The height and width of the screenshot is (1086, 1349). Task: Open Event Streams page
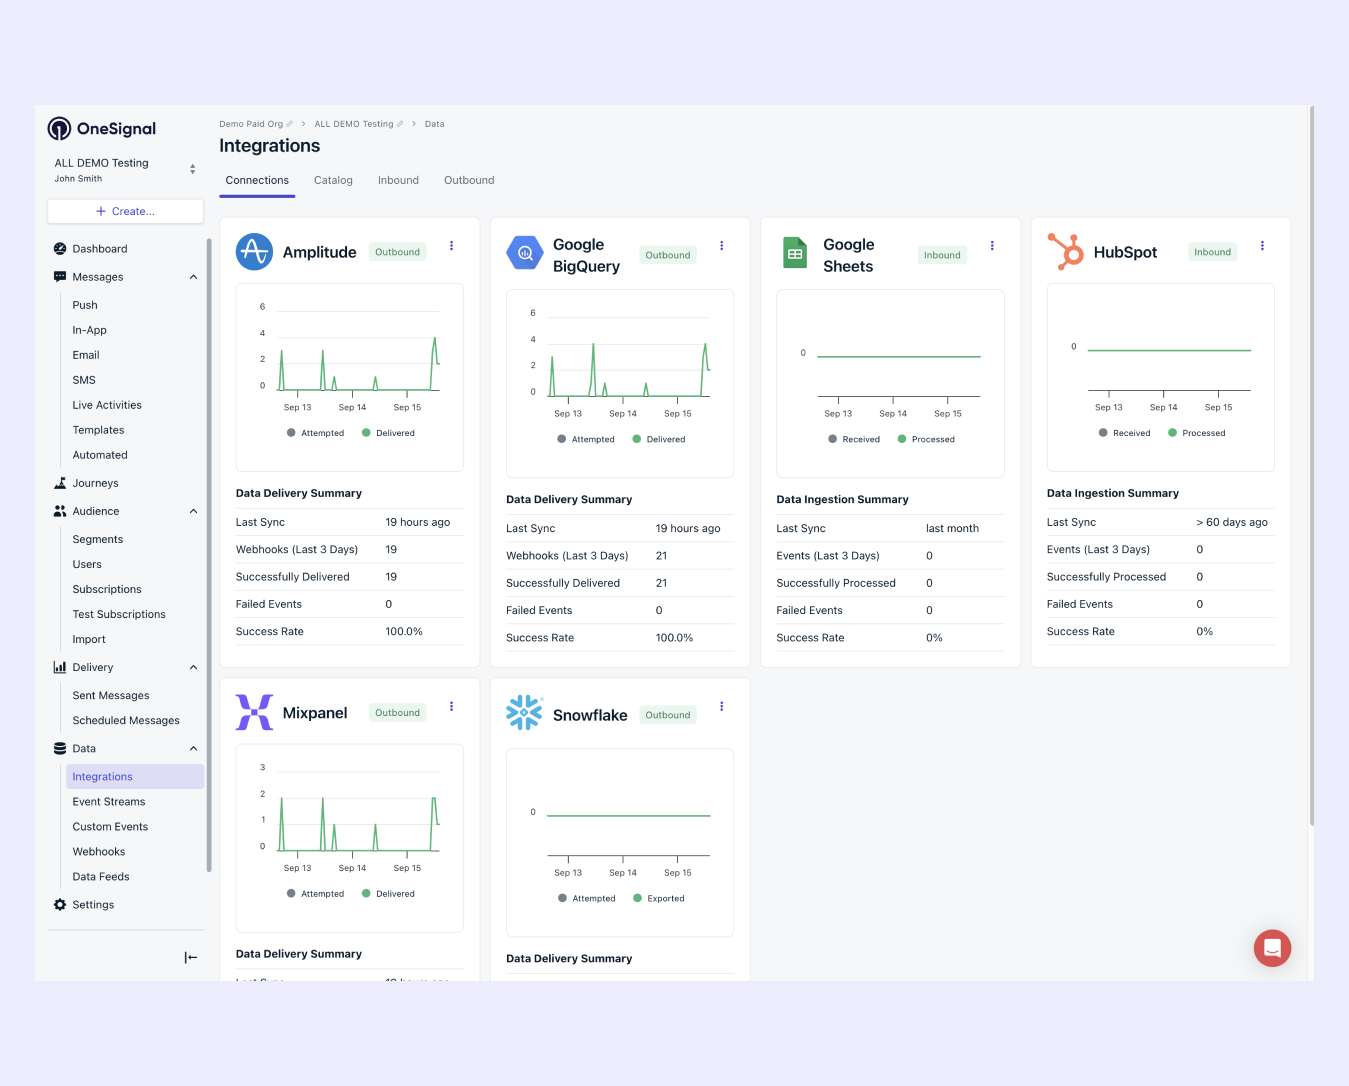(x=109, y=801)
